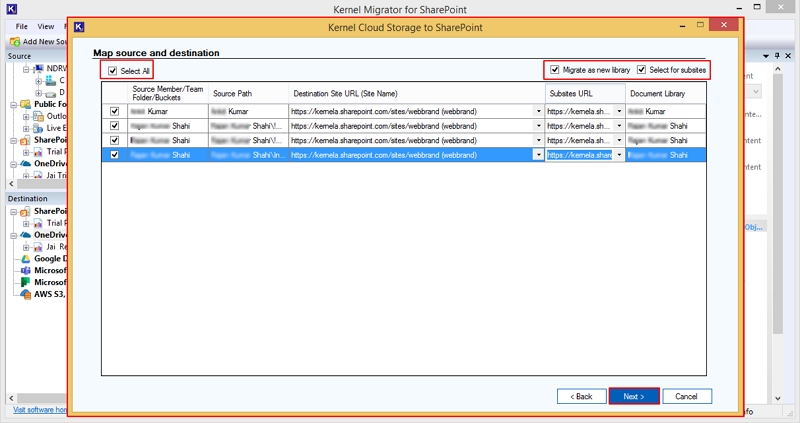Click the Google Drive icon in Destination tree
800x423 pixels.
pos(26,259)
